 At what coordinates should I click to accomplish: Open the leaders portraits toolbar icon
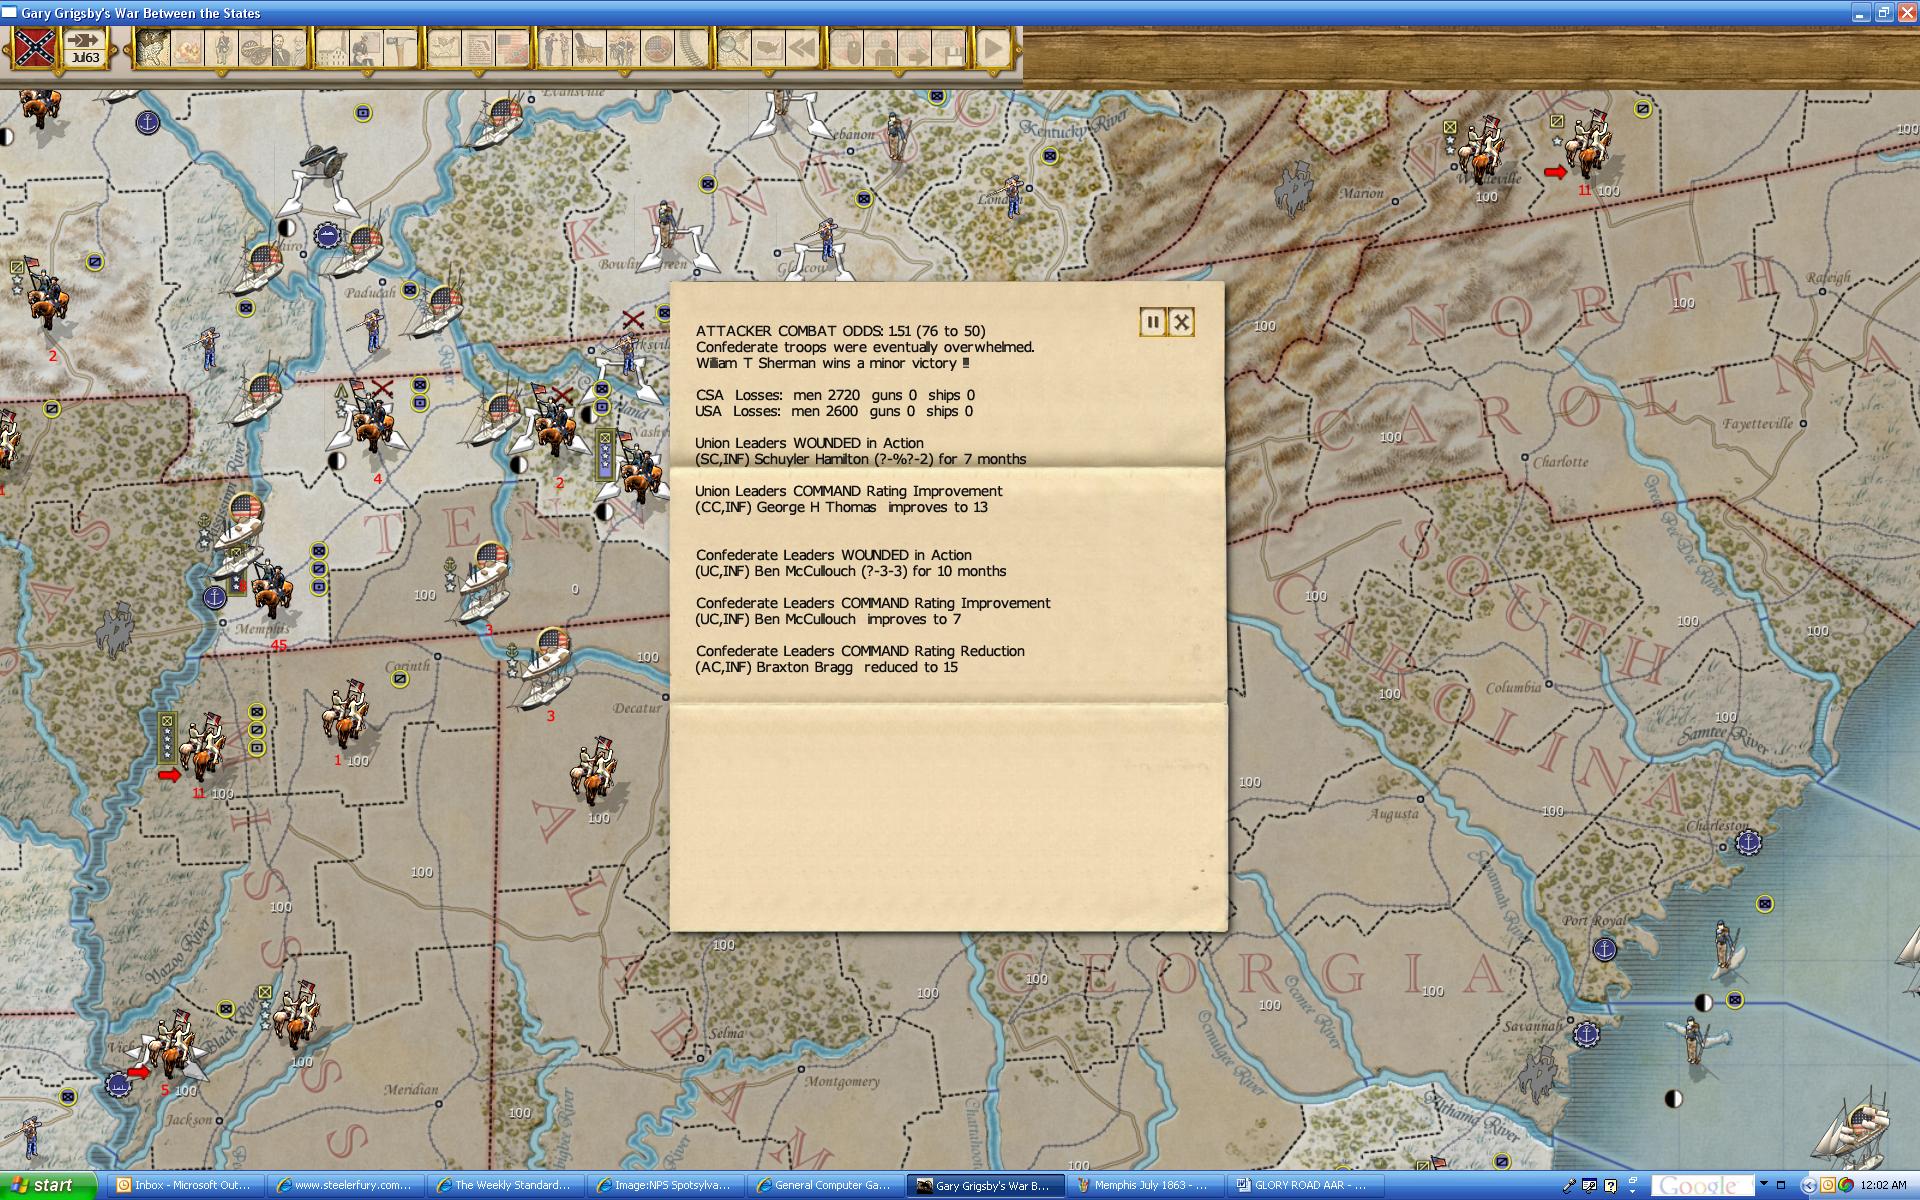(x=290, y=48)
